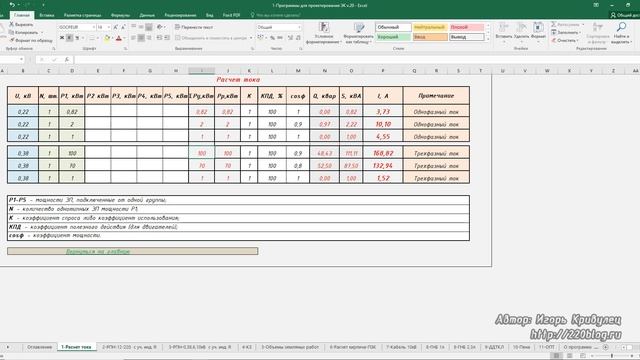Toggle bold formatting (Ж)
The width and height of the screenshot is (640, 360).
[62, 38]
